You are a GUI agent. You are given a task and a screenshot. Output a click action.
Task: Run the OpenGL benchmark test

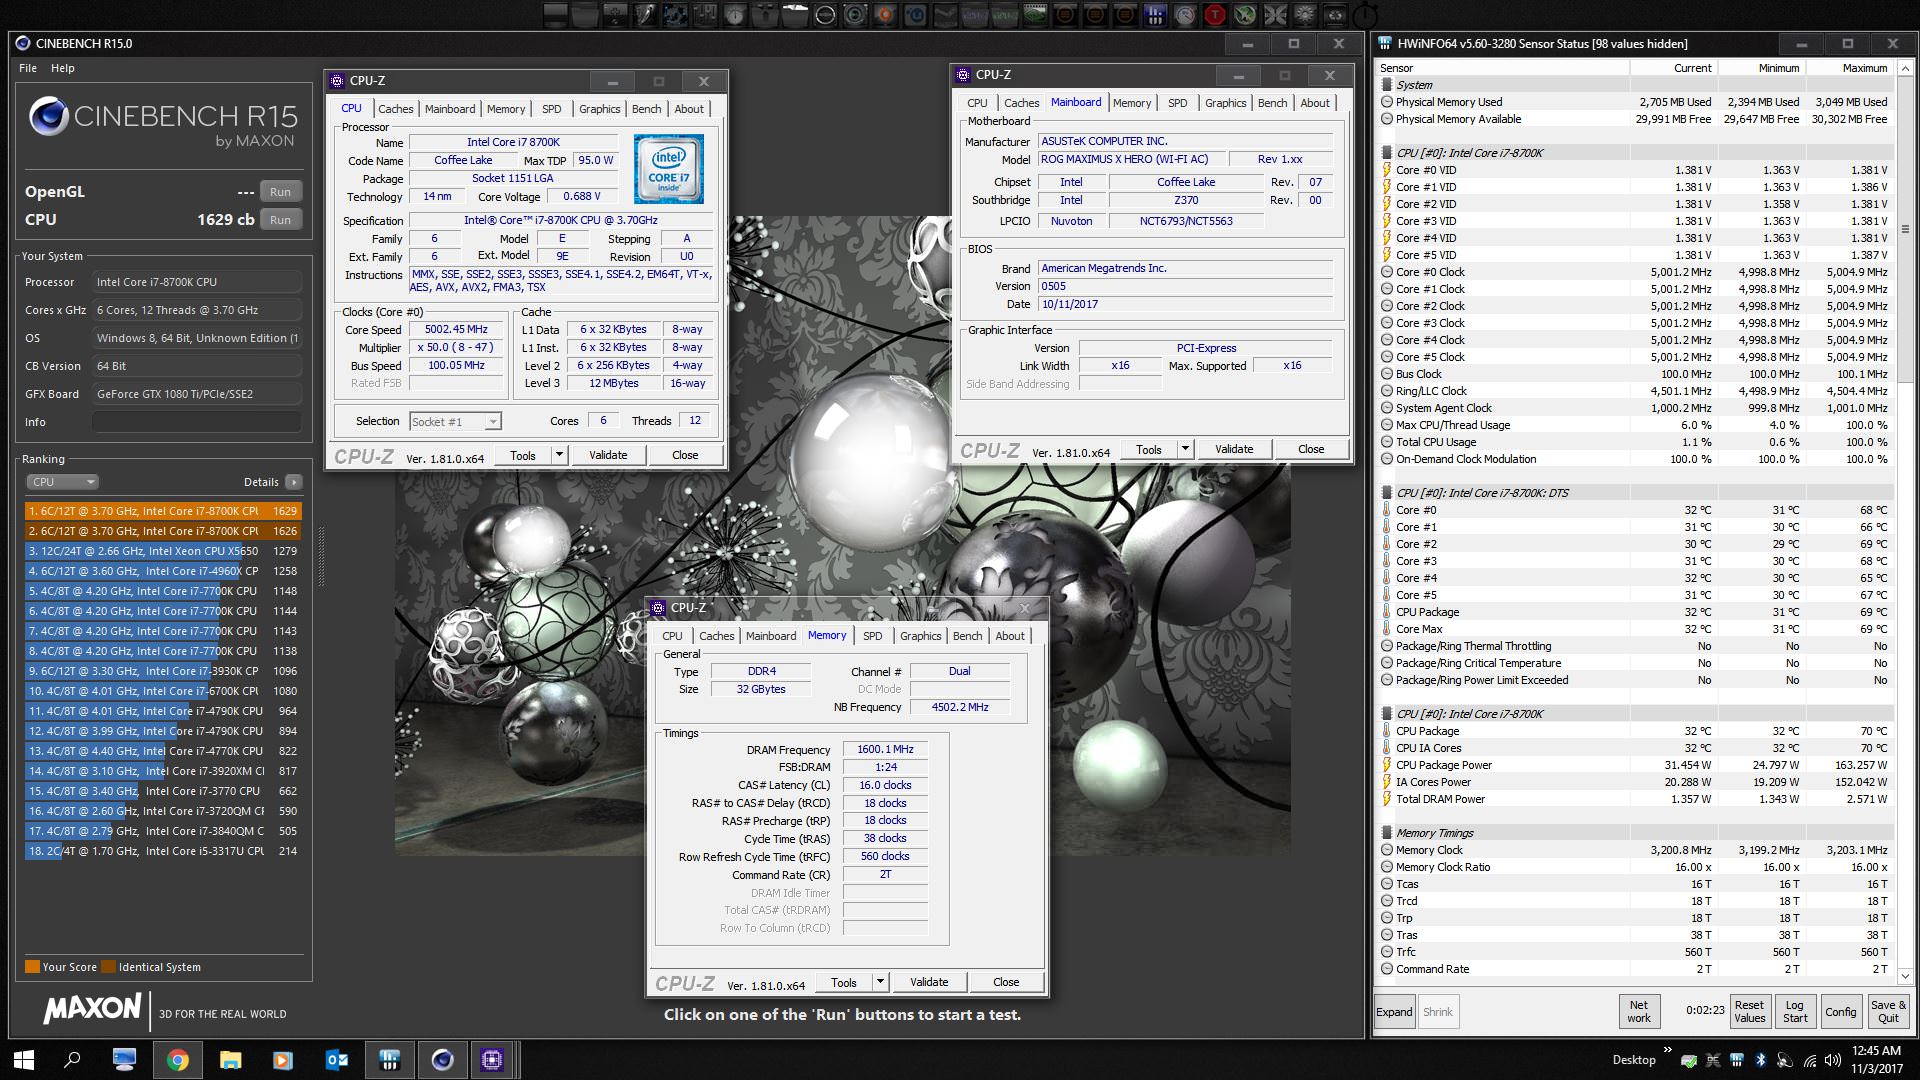pyautogui.click(x=280, y=192)
